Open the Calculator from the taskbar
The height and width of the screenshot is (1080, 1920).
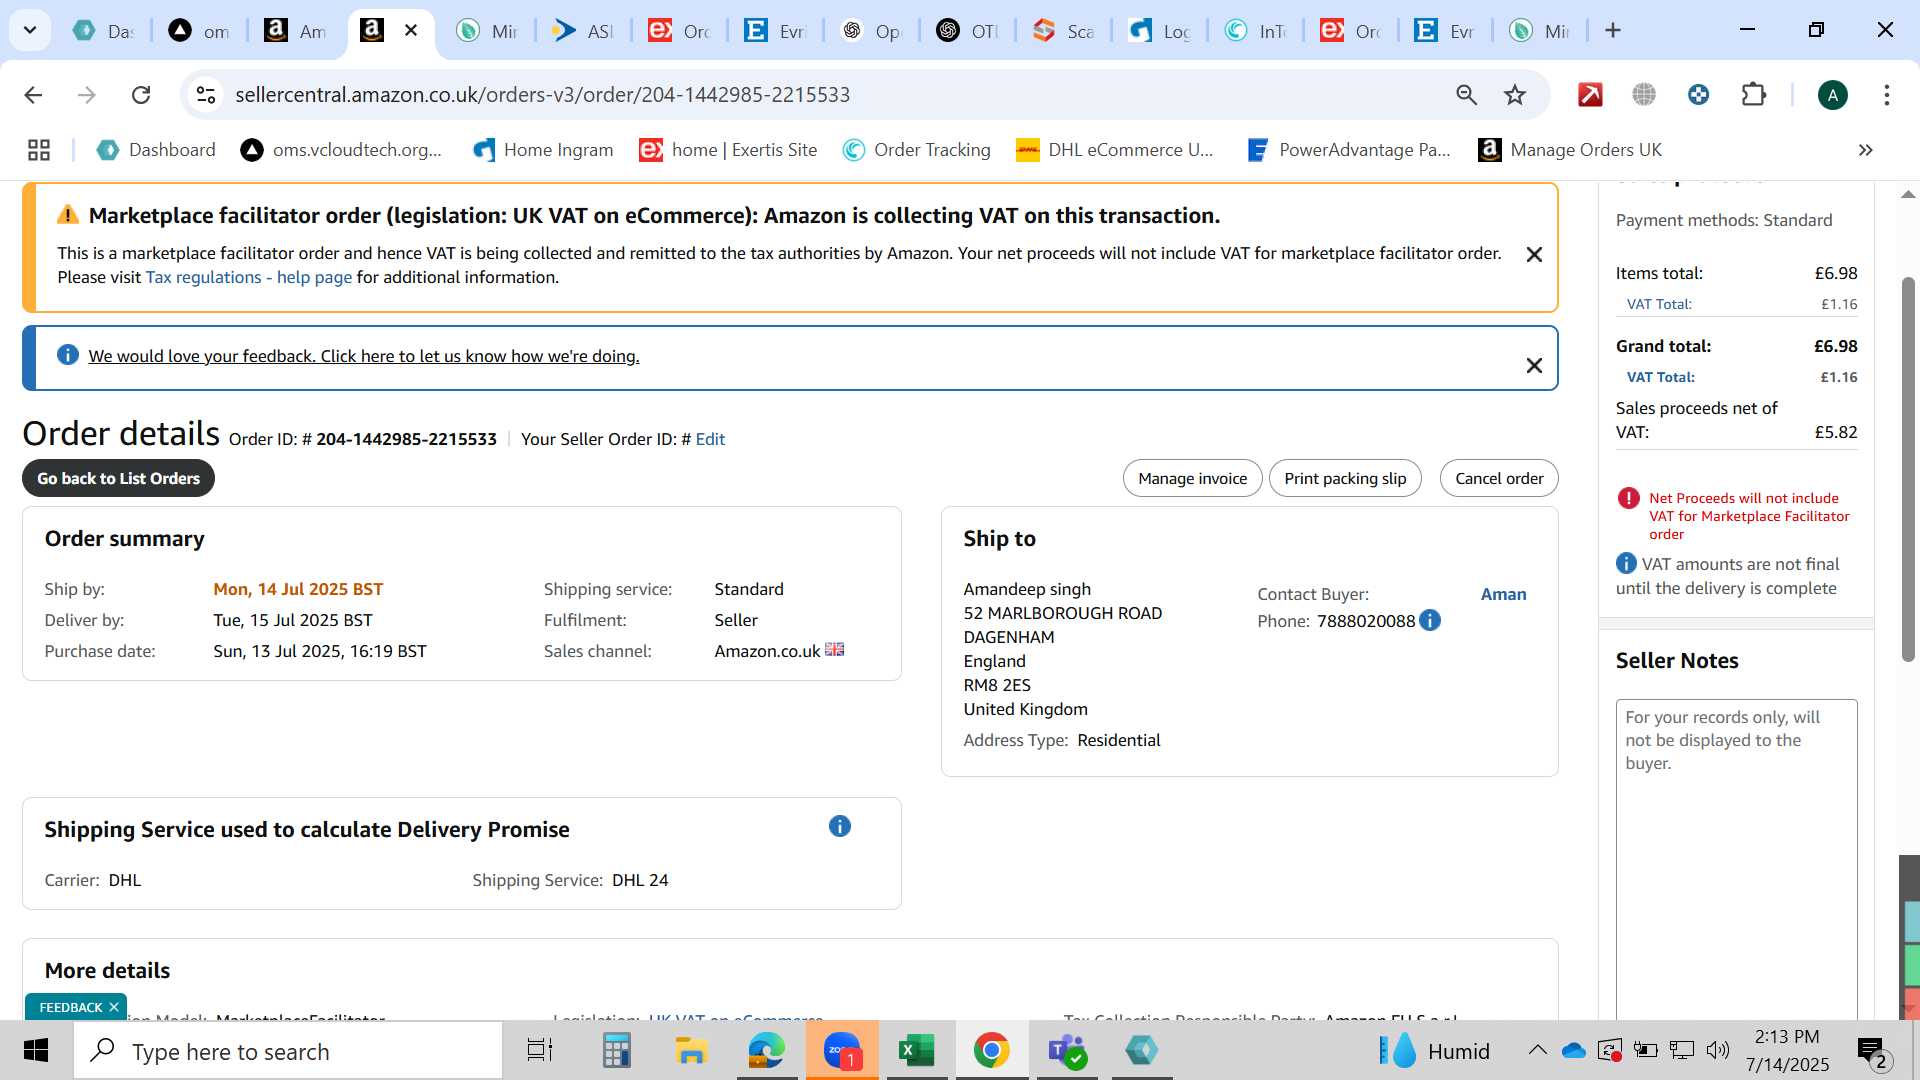616,1051
